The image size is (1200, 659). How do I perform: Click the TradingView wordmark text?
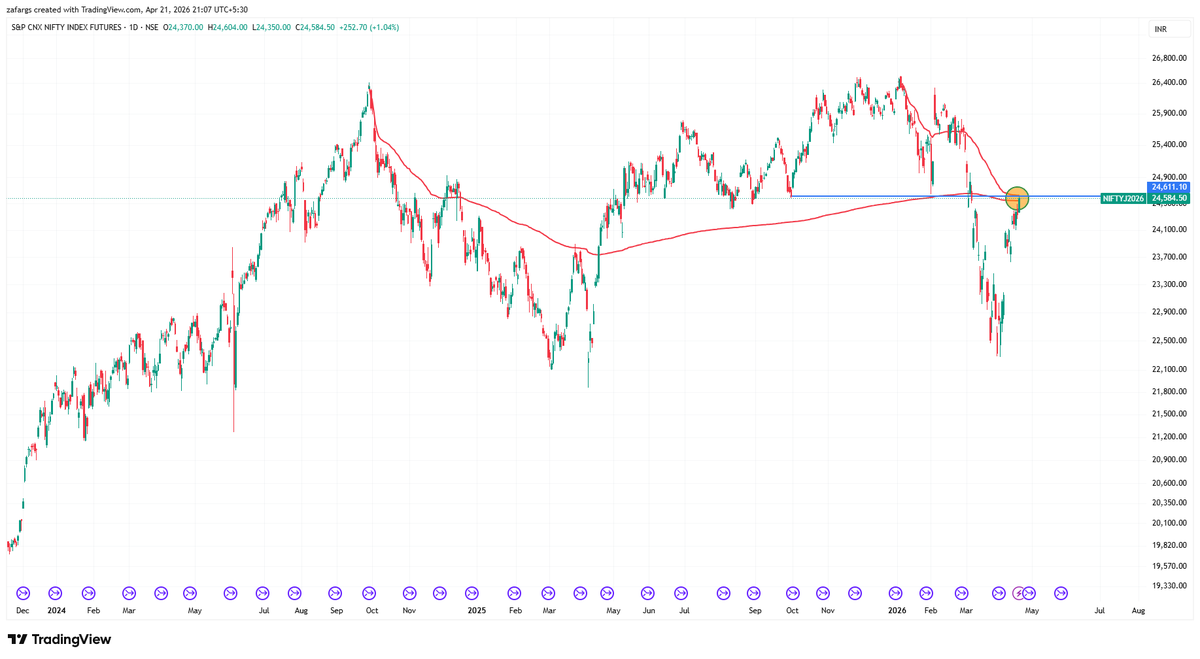point(72,639)
